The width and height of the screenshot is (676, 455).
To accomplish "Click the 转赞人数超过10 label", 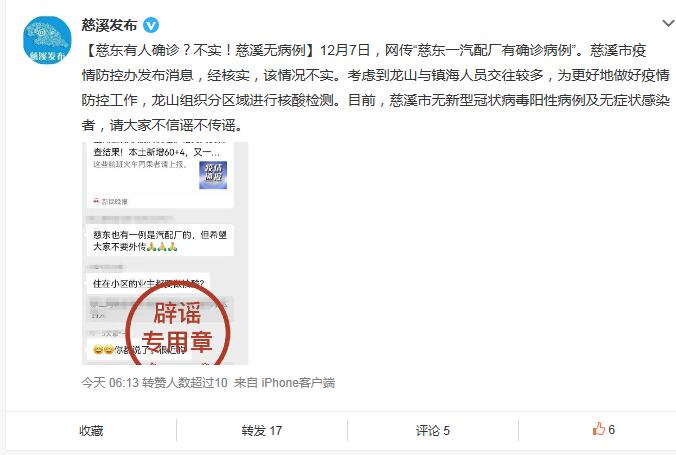I will 185,383.
